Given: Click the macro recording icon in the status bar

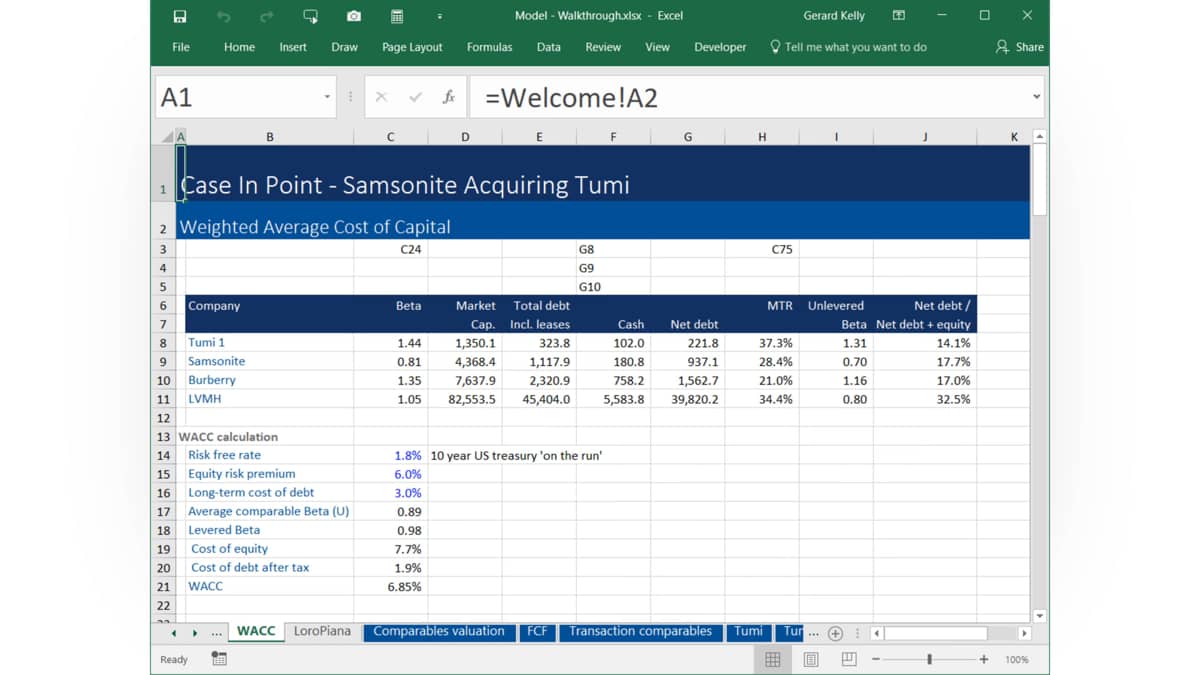Looking at the screenshot, I should (x=219, y=659).
